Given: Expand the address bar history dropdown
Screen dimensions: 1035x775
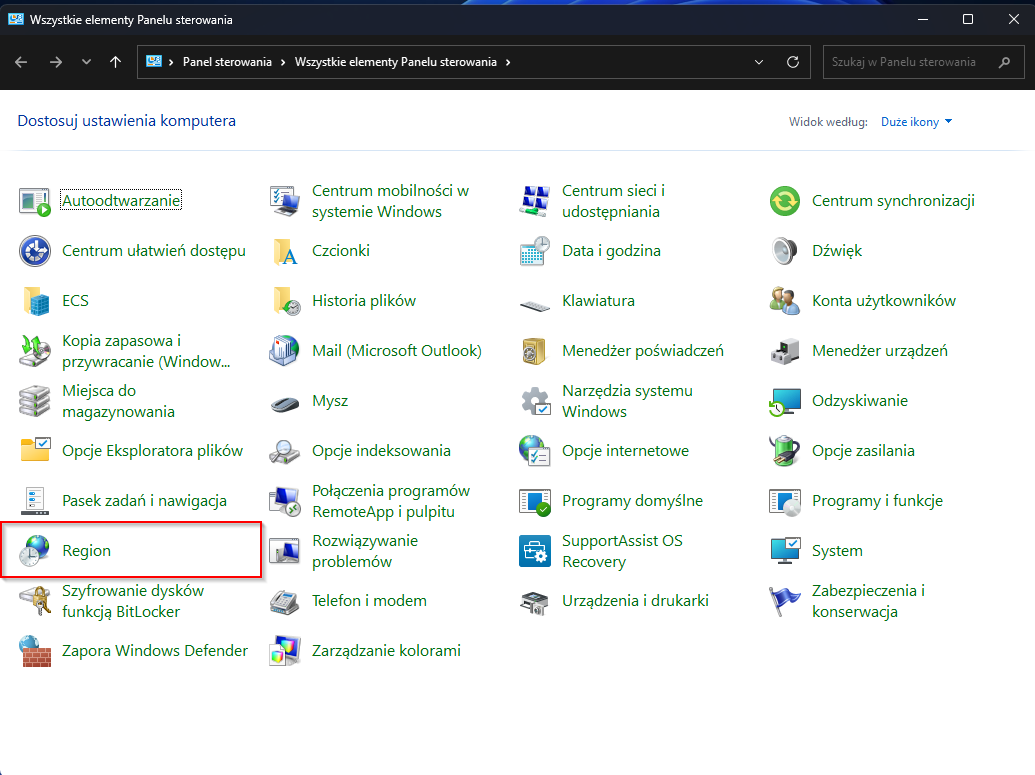Looking at the screenshot, I should [759, 62].
